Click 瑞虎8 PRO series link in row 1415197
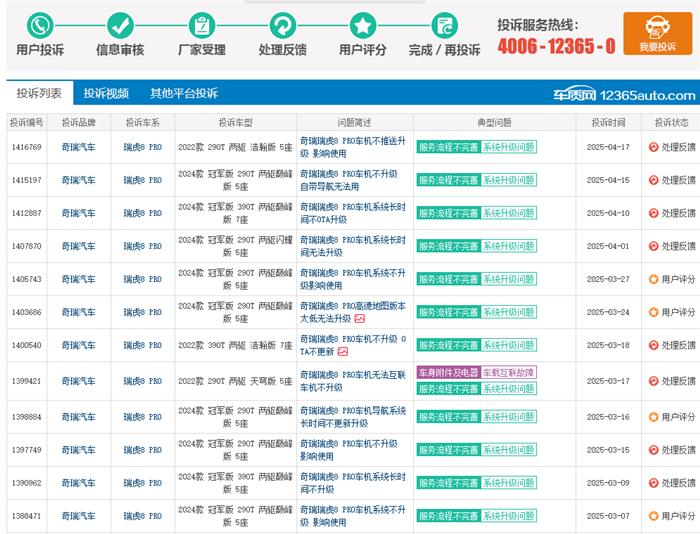 click(142, 180)
